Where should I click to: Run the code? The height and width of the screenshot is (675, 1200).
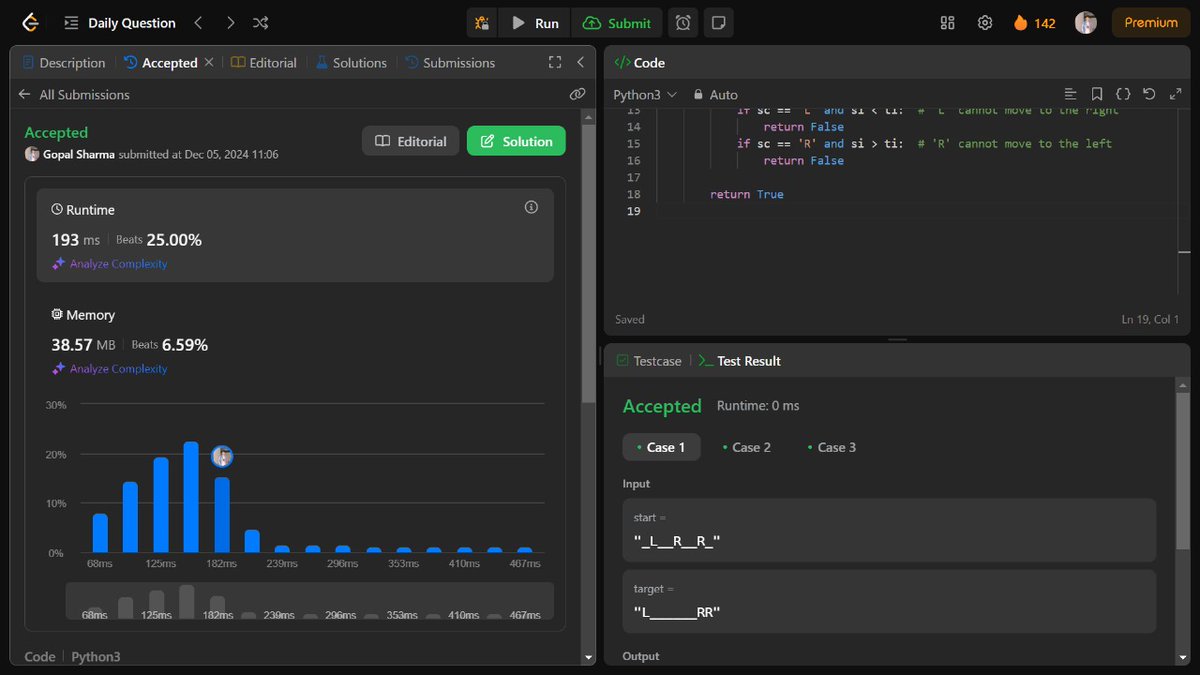534,22
